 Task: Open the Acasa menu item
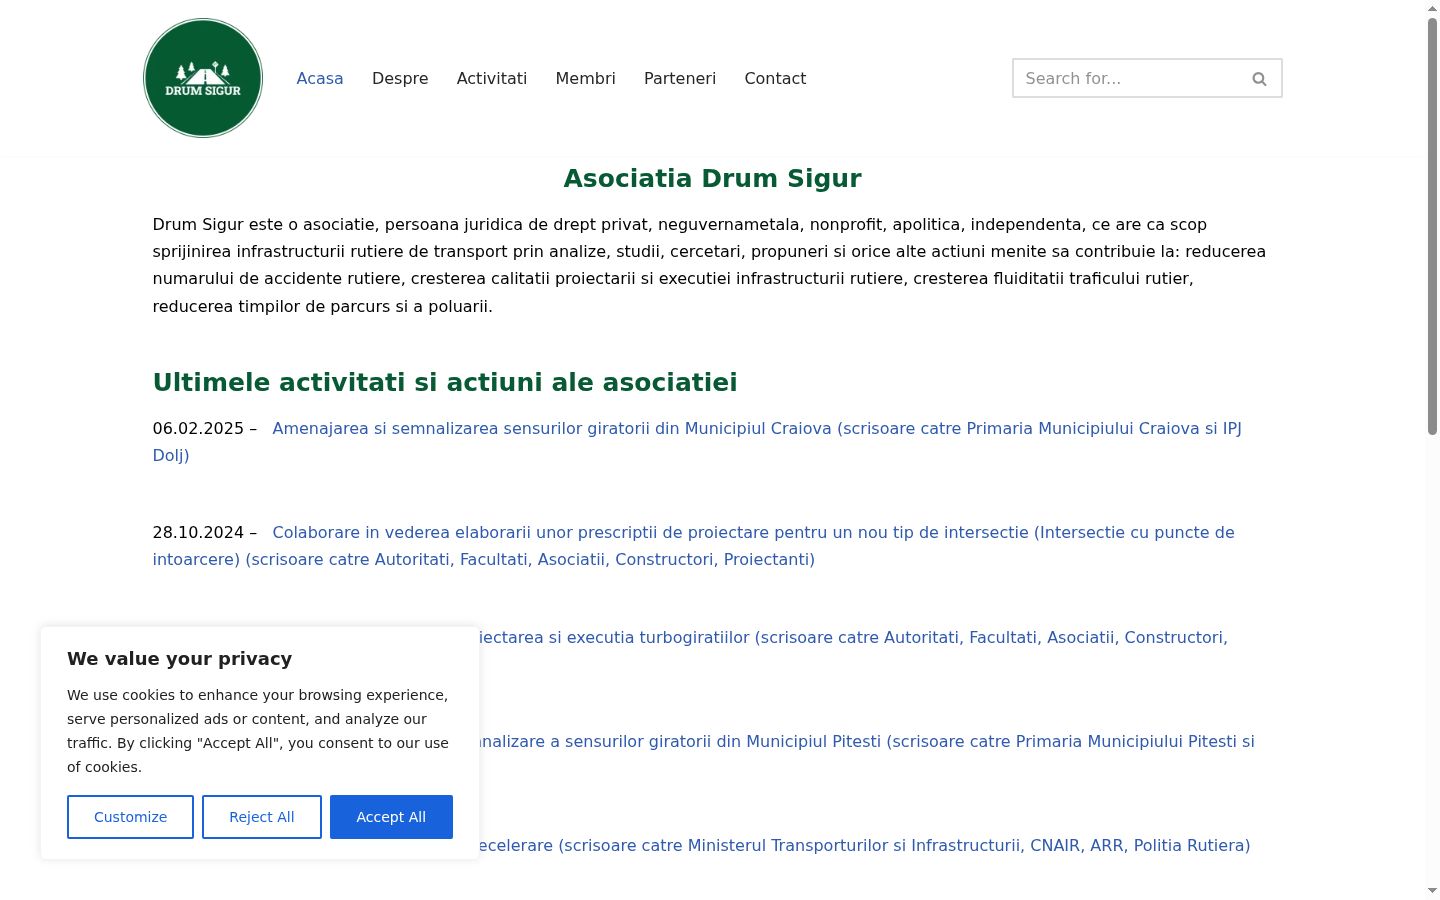320,78
